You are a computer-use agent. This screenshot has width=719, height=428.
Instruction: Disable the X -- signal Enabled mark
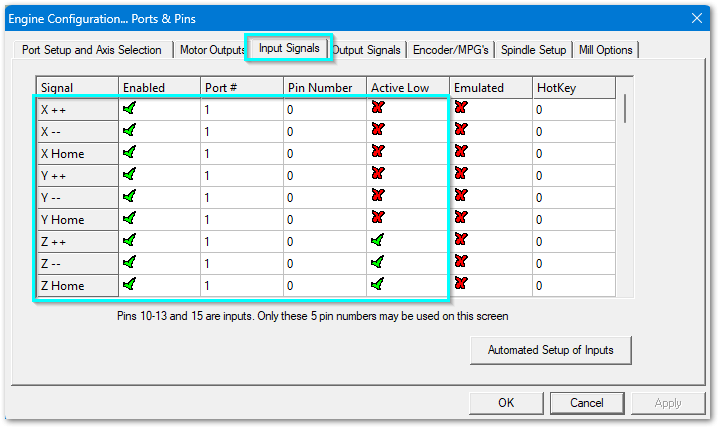[129, 131]
